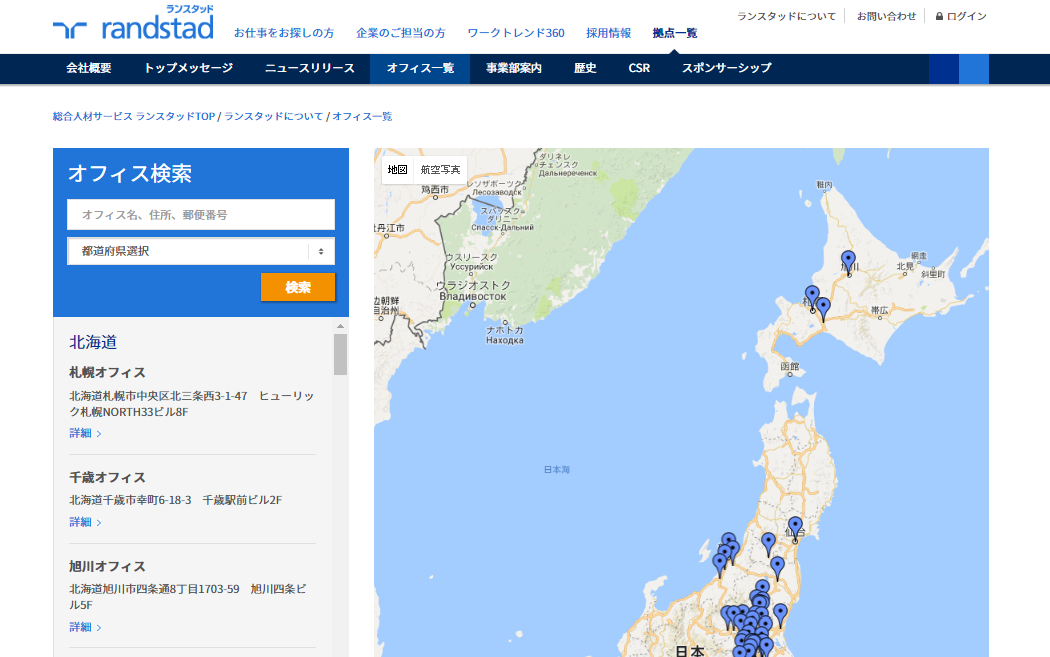This screenshot has width=1050, height=657.
Task: Go to トップメッセージ tab
Action: [189, 68]
